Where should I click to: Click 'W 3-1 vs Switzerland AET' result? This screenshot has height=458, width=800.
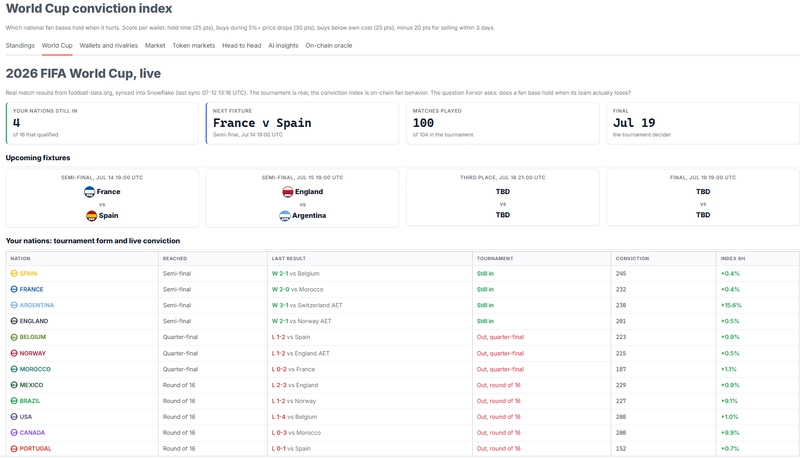pos(307,305)
